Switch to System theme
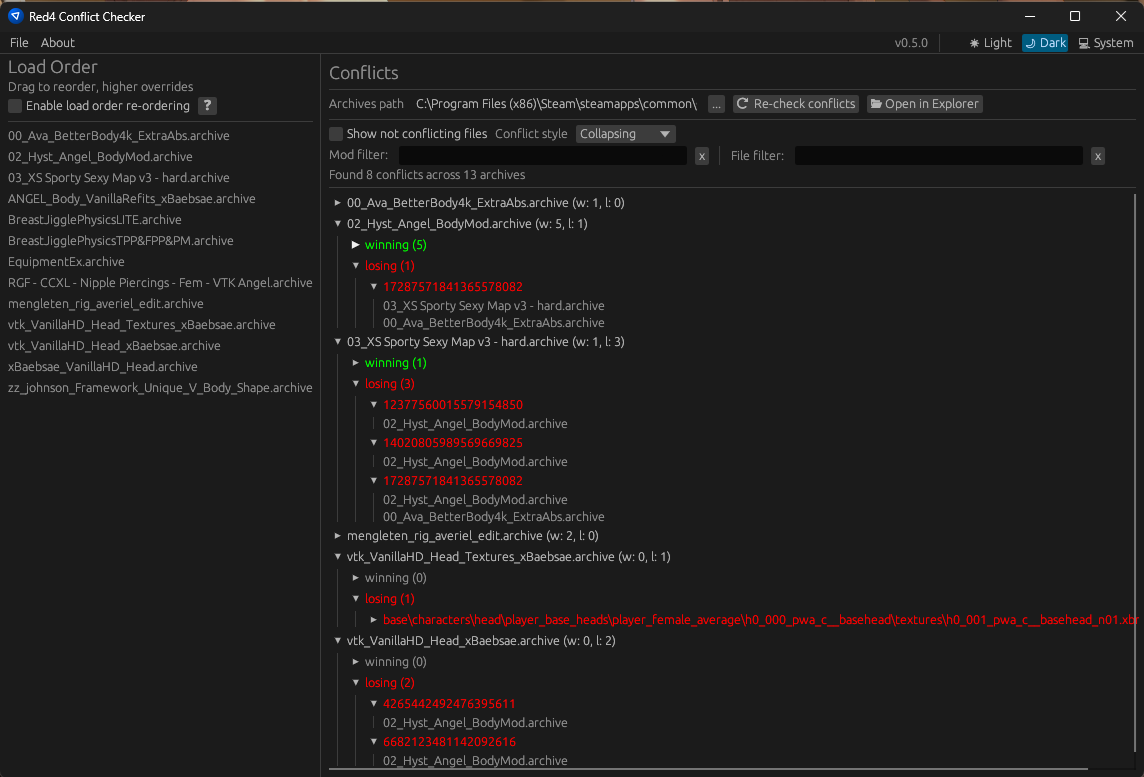The height and width of the screenshot is (777, 1144). pos(1105,43)
